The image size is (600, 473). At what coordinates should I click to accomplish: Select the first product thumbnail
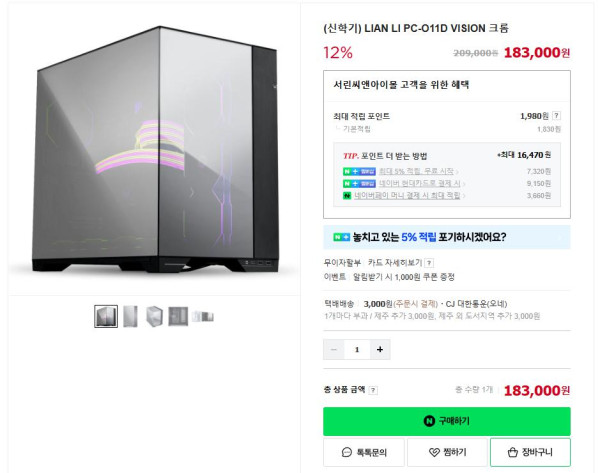tap(106, 316)
